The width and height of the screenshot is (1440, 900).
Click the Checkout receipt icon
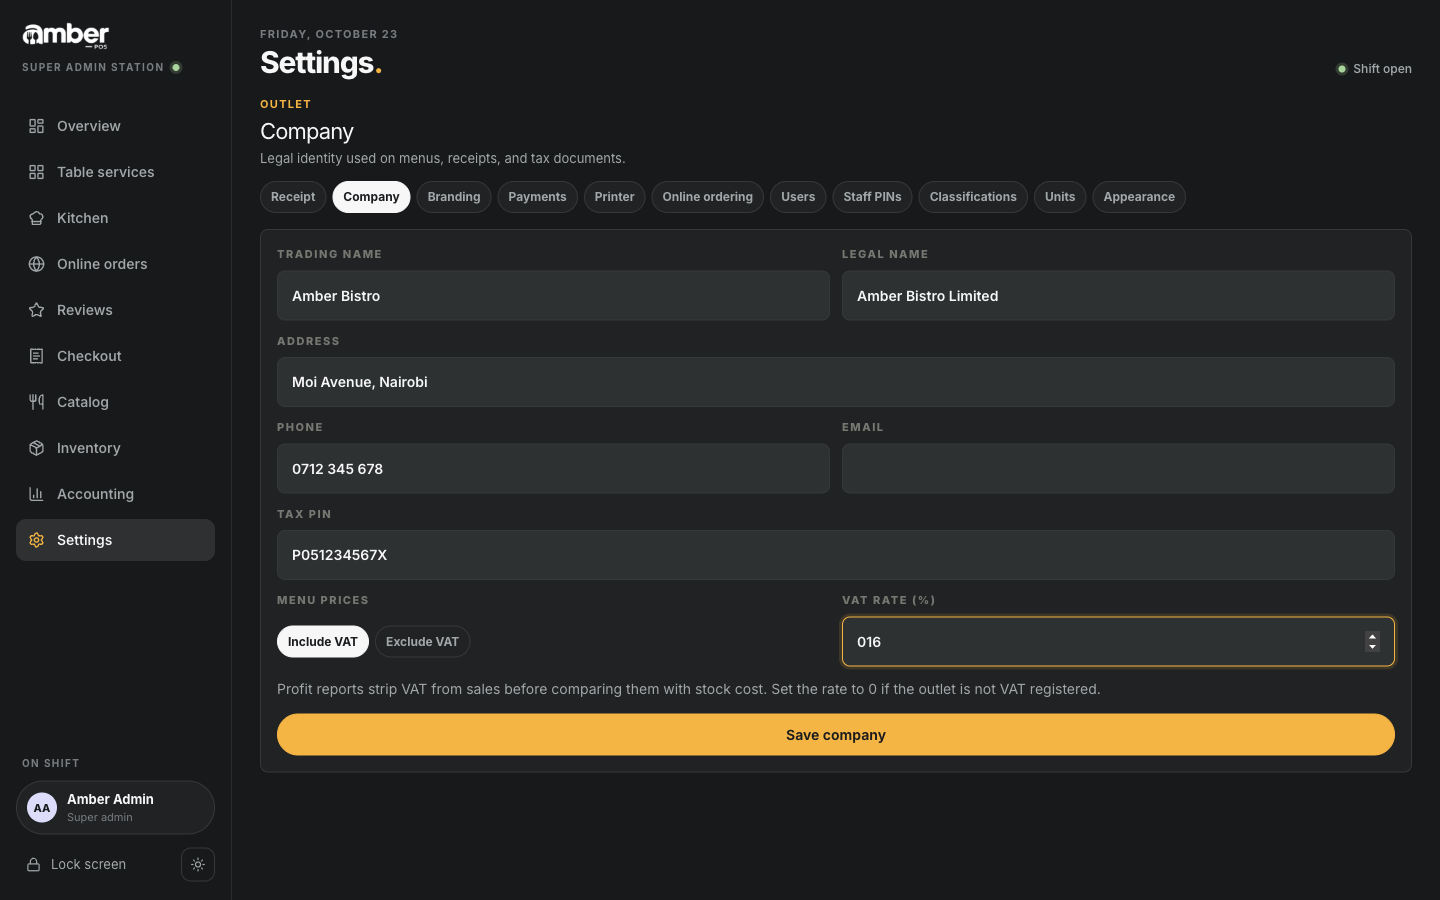pos(36,356)
